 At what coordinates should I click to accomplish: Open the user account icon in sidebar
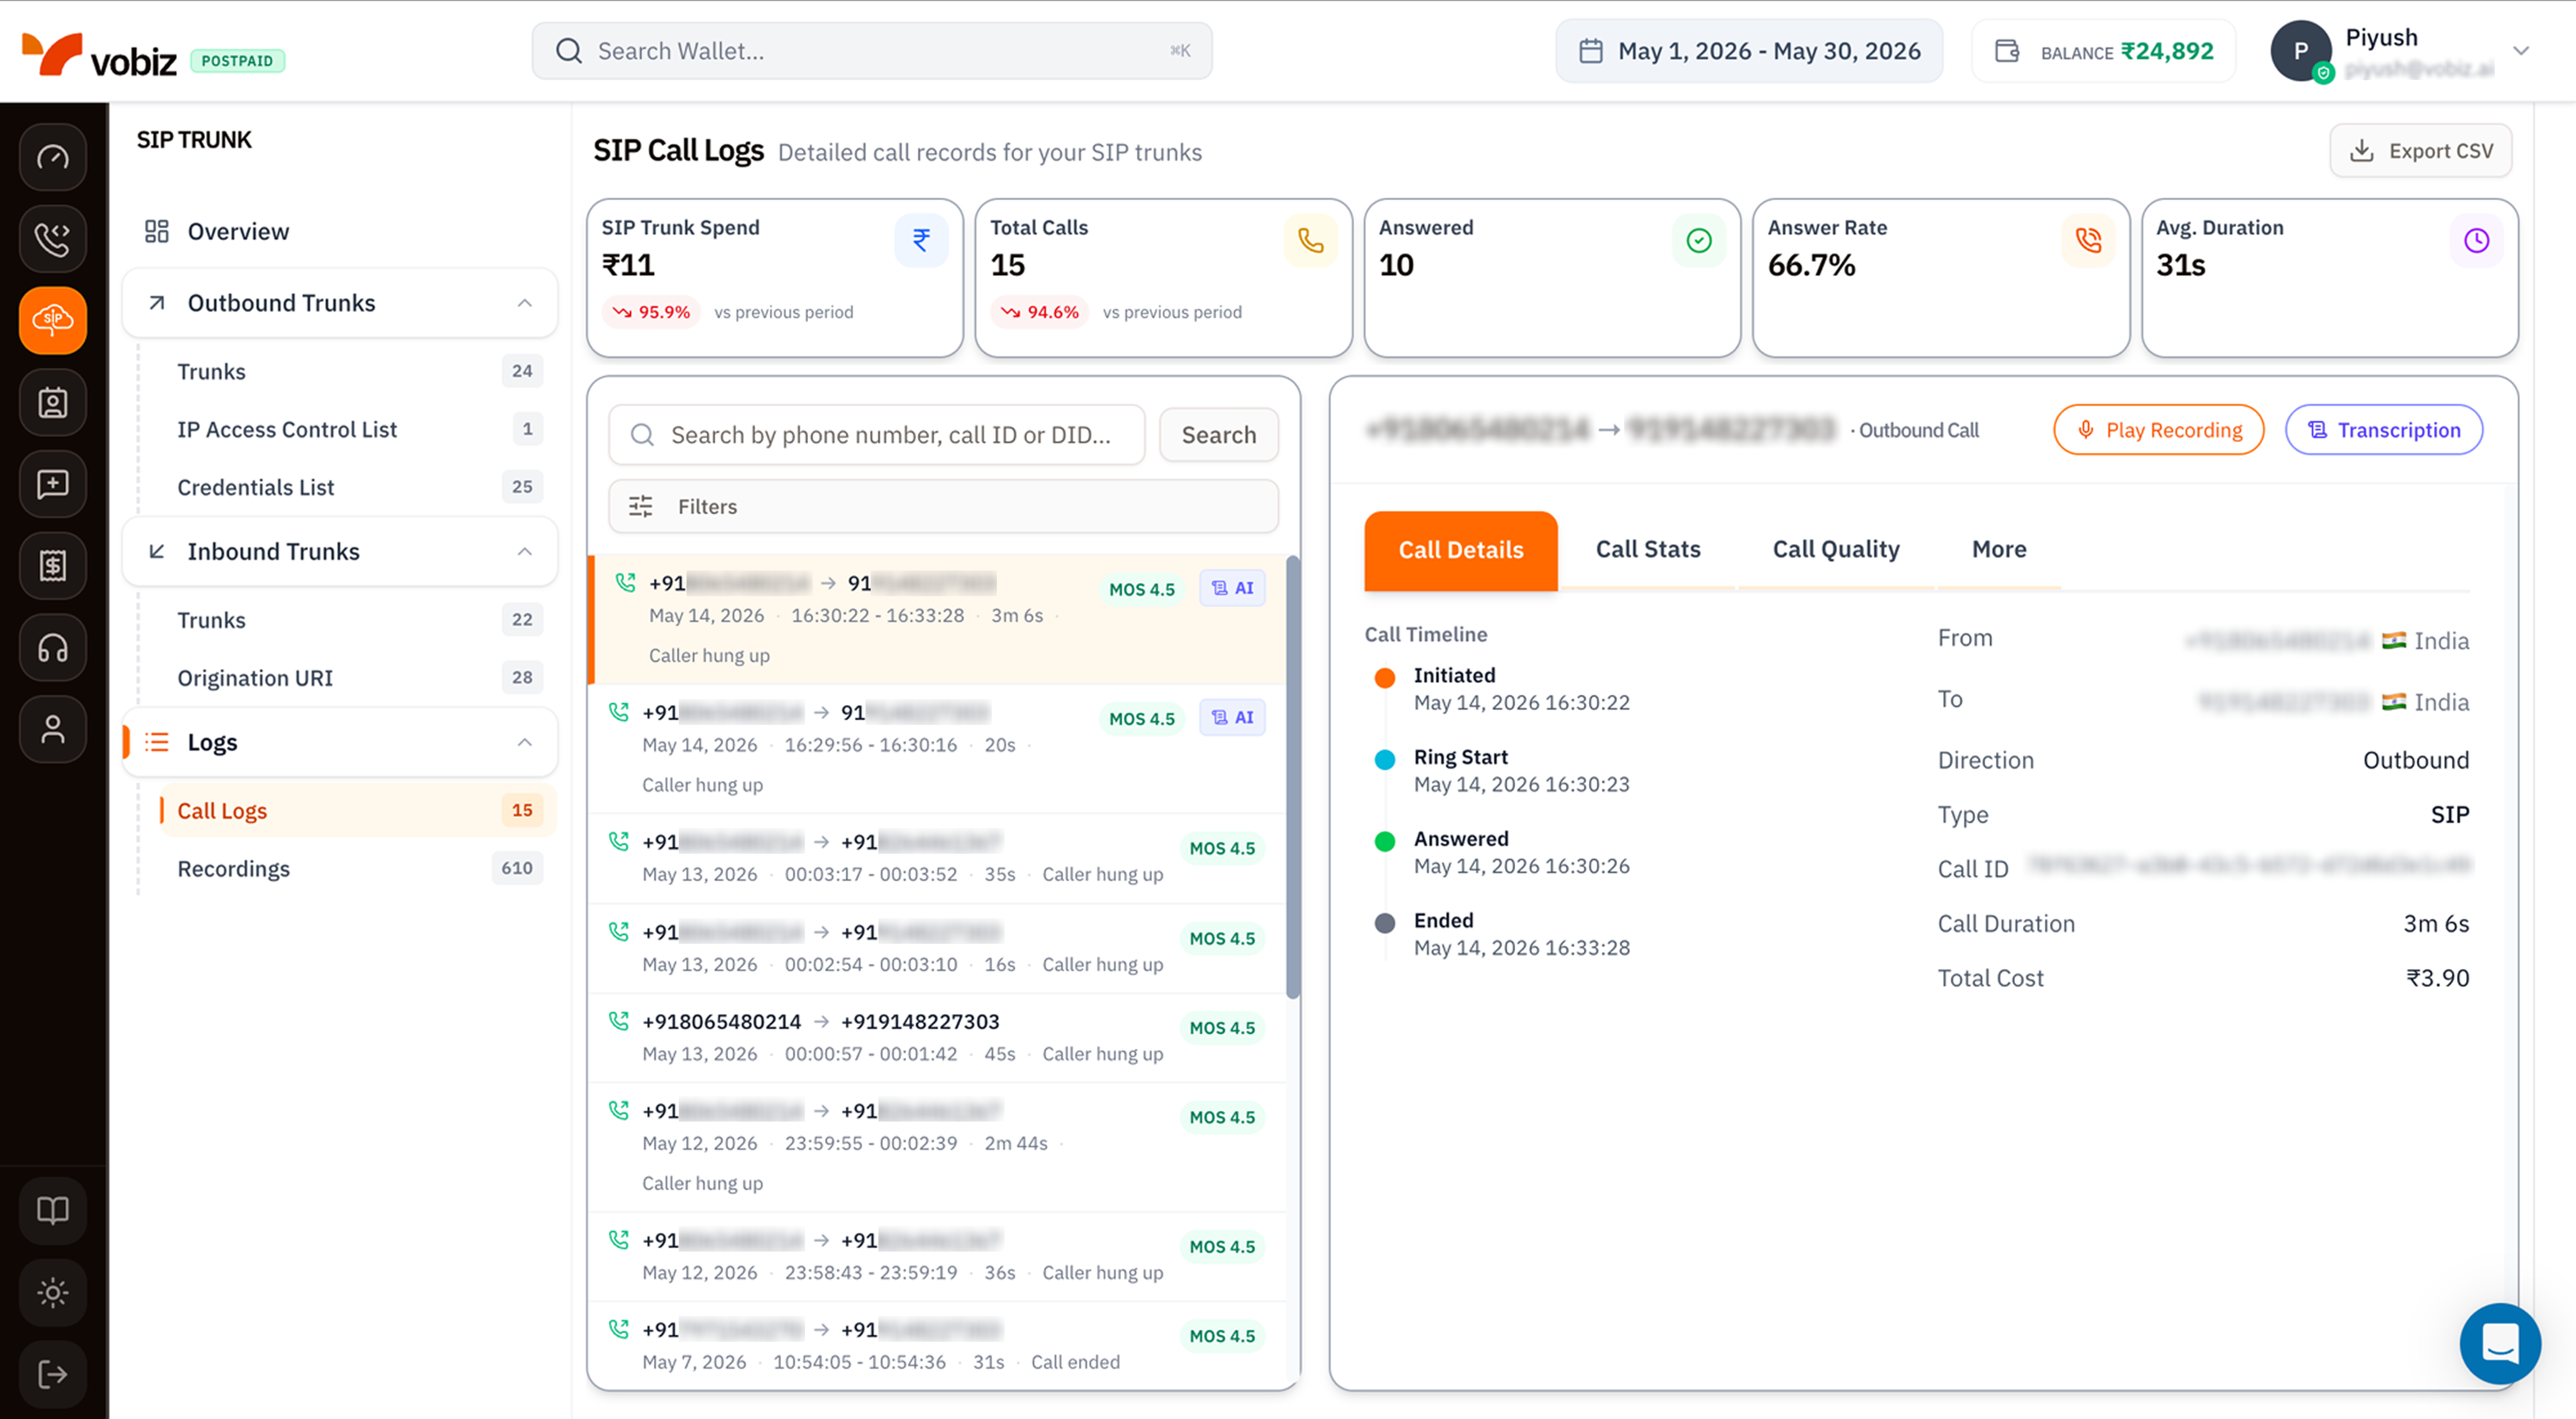click(x=53, y=729)
